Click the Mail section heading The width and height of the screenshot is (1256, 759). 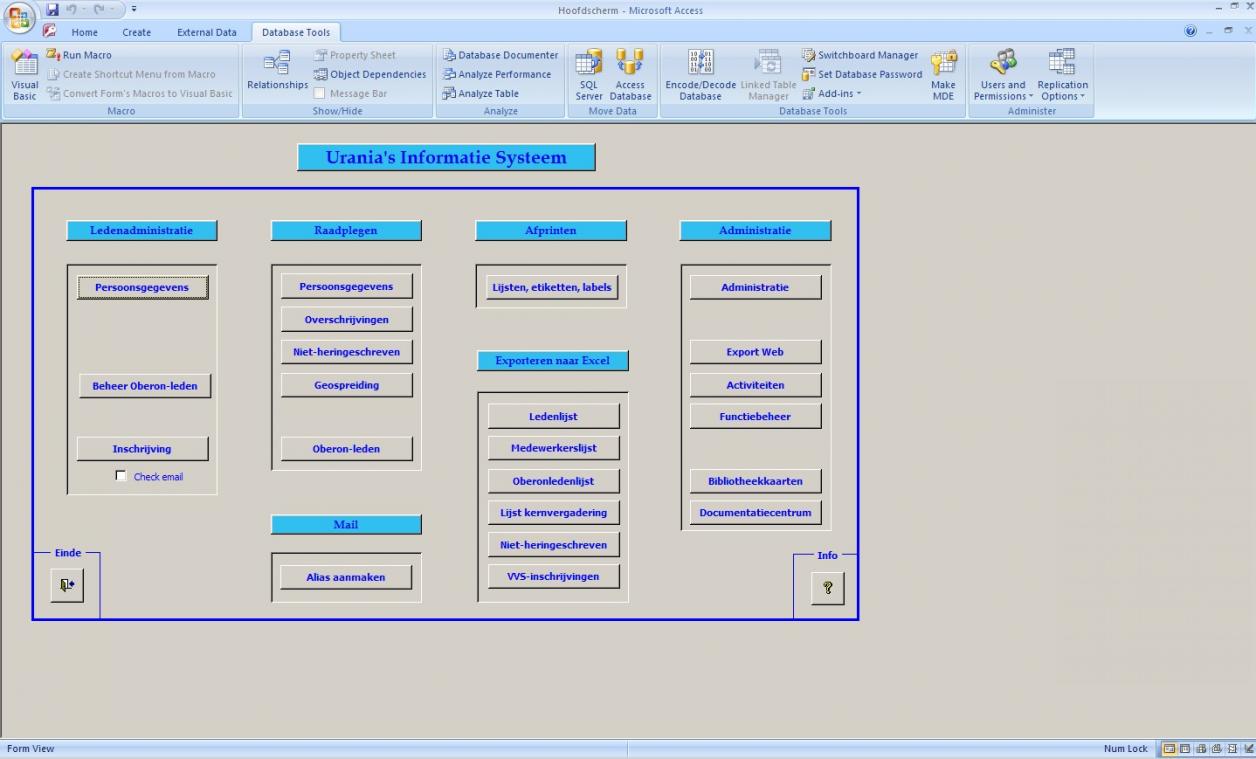[346, 525]
